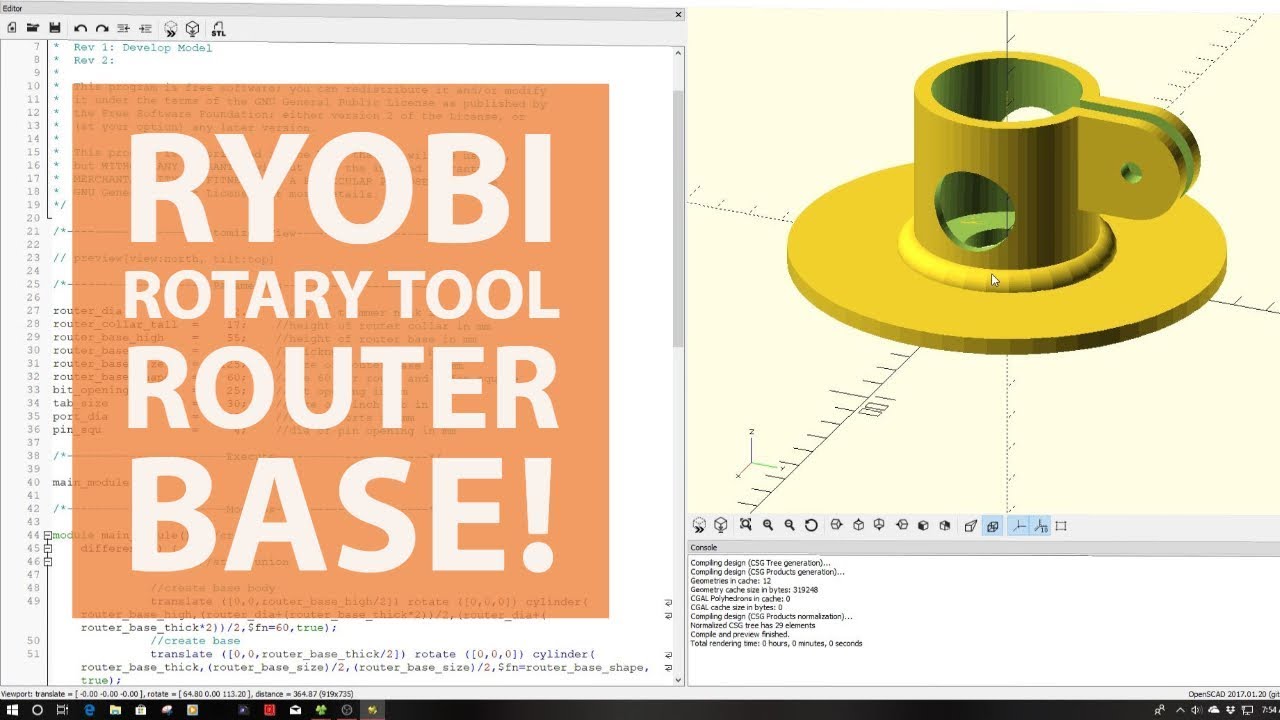Redo the last undone edit
The height and width of the screenshot is (720, 1280).
[101, 28]
